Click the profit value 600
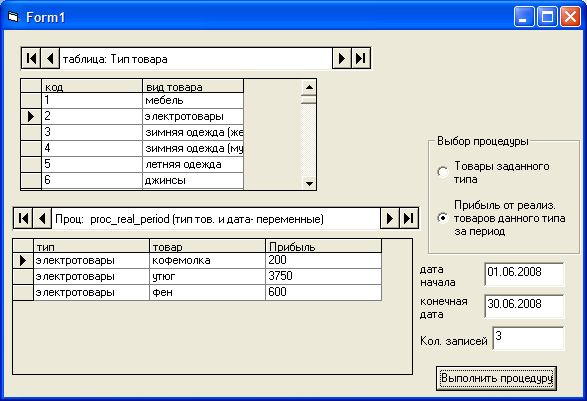Screen dimensions: 587x401 click(323, 292)
